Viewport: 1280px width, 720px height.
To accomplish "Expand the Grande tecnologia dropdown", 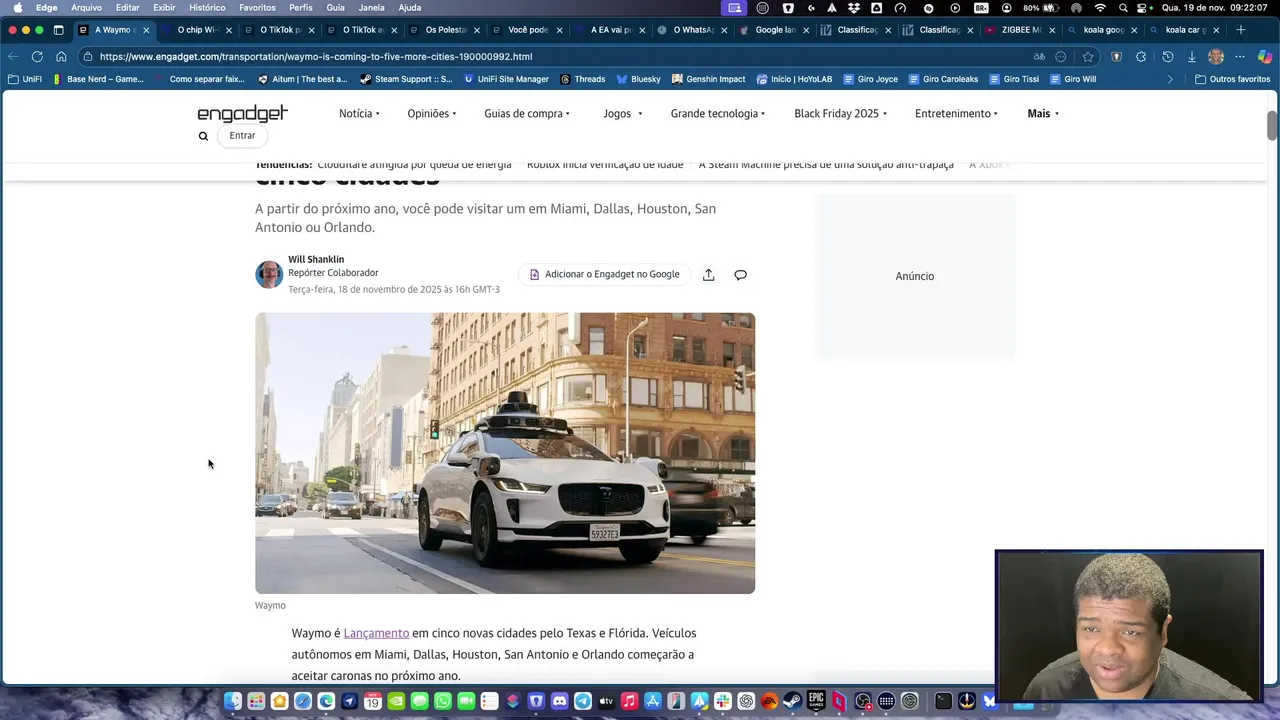I will point(717,114).
